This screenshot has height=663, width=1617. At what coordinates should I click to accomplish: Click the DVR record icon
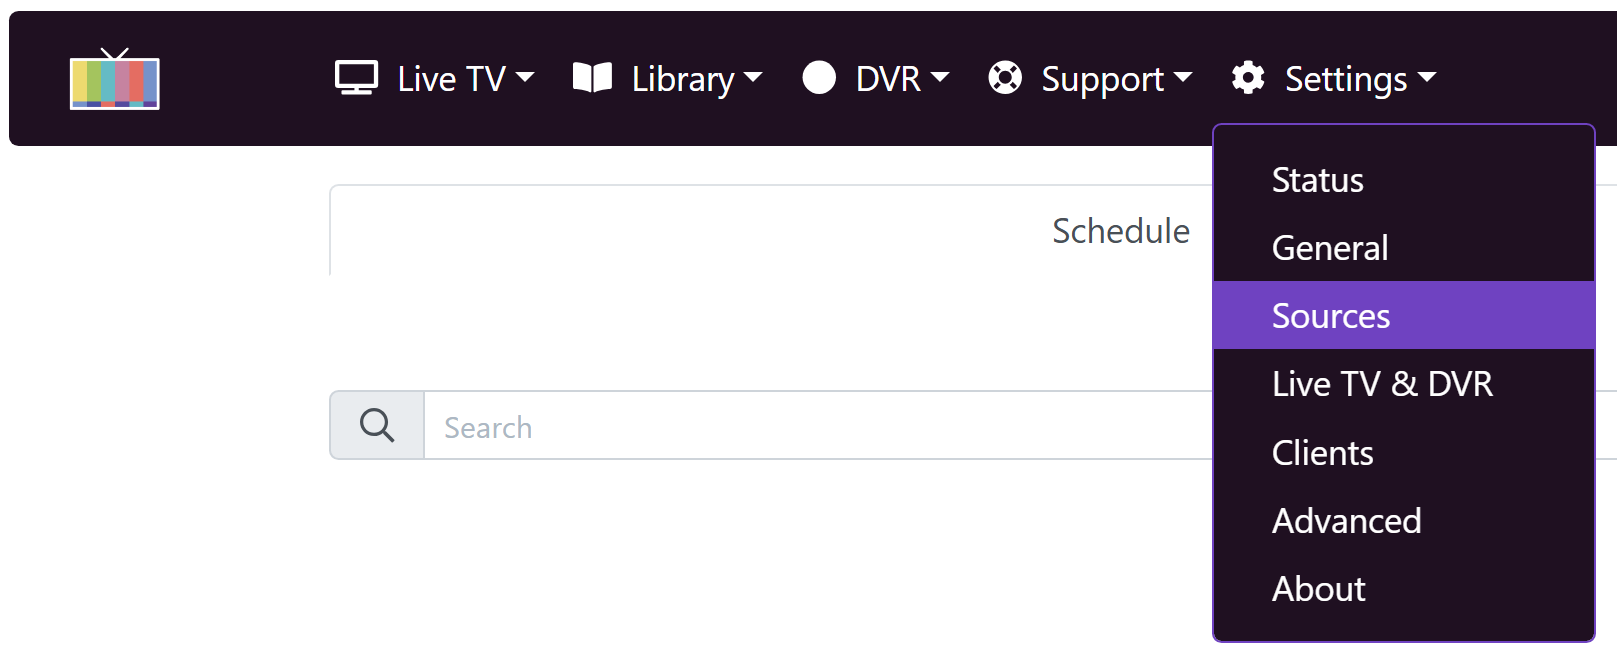click(x=818, y=77)
